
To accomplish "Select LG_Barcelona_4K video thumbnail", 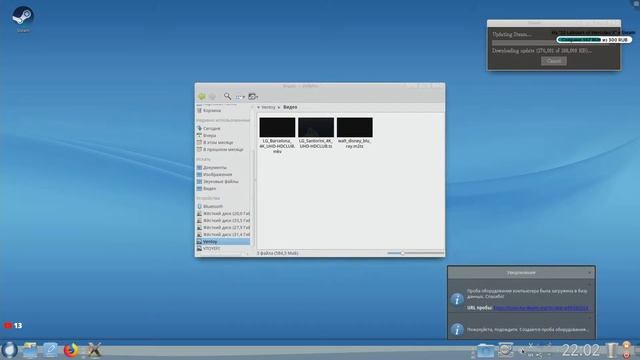I will click(x=277, y=127).
